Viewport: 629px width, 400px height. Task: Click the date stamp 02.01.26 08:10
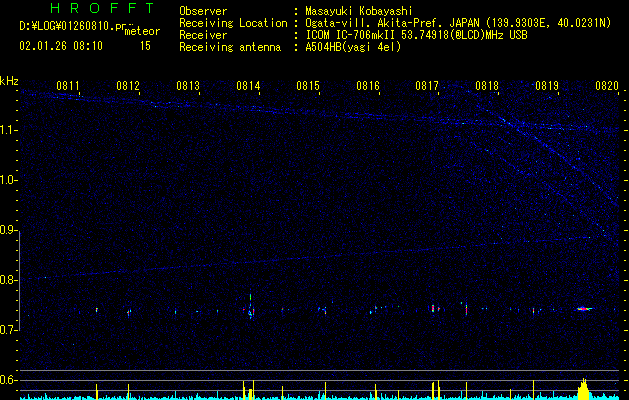(x=61, y=46)
